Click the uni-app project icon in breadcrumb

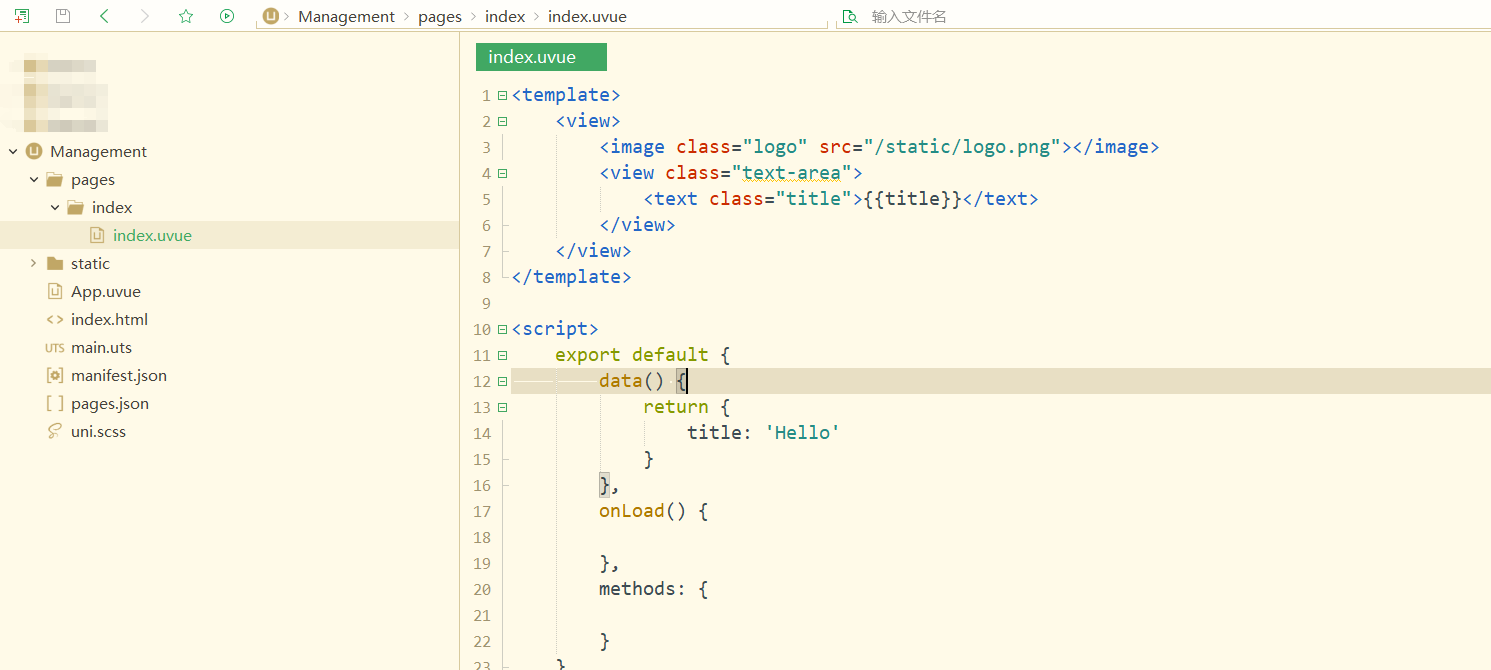pos(269,16)
